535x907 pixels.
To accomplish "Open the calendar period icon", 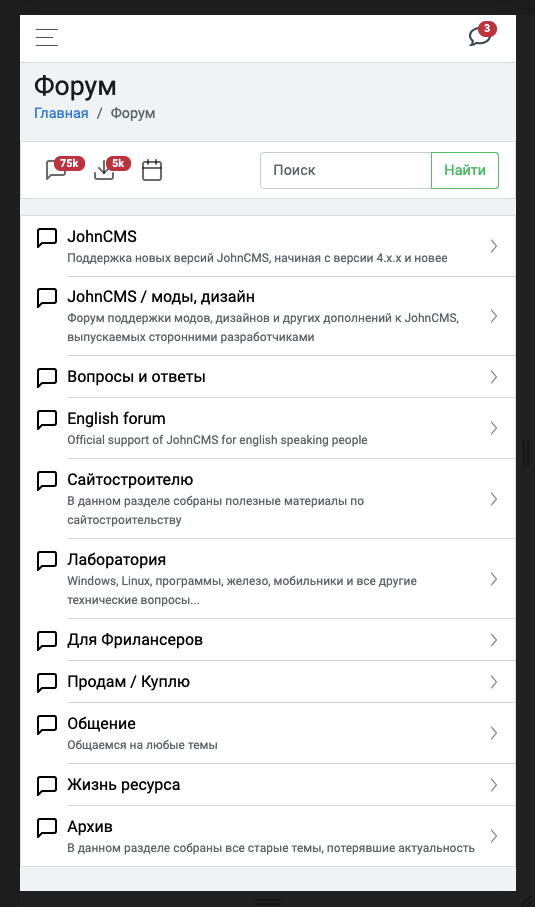I will 152,170.
